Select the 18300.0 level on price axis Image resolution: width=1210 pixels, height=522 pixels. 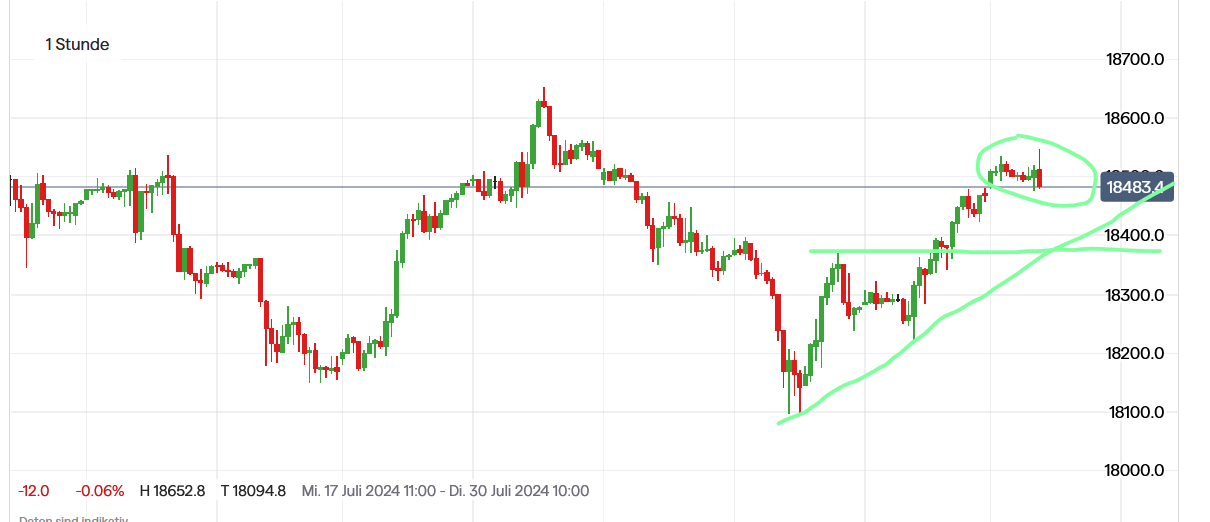tap(1135, 295)
